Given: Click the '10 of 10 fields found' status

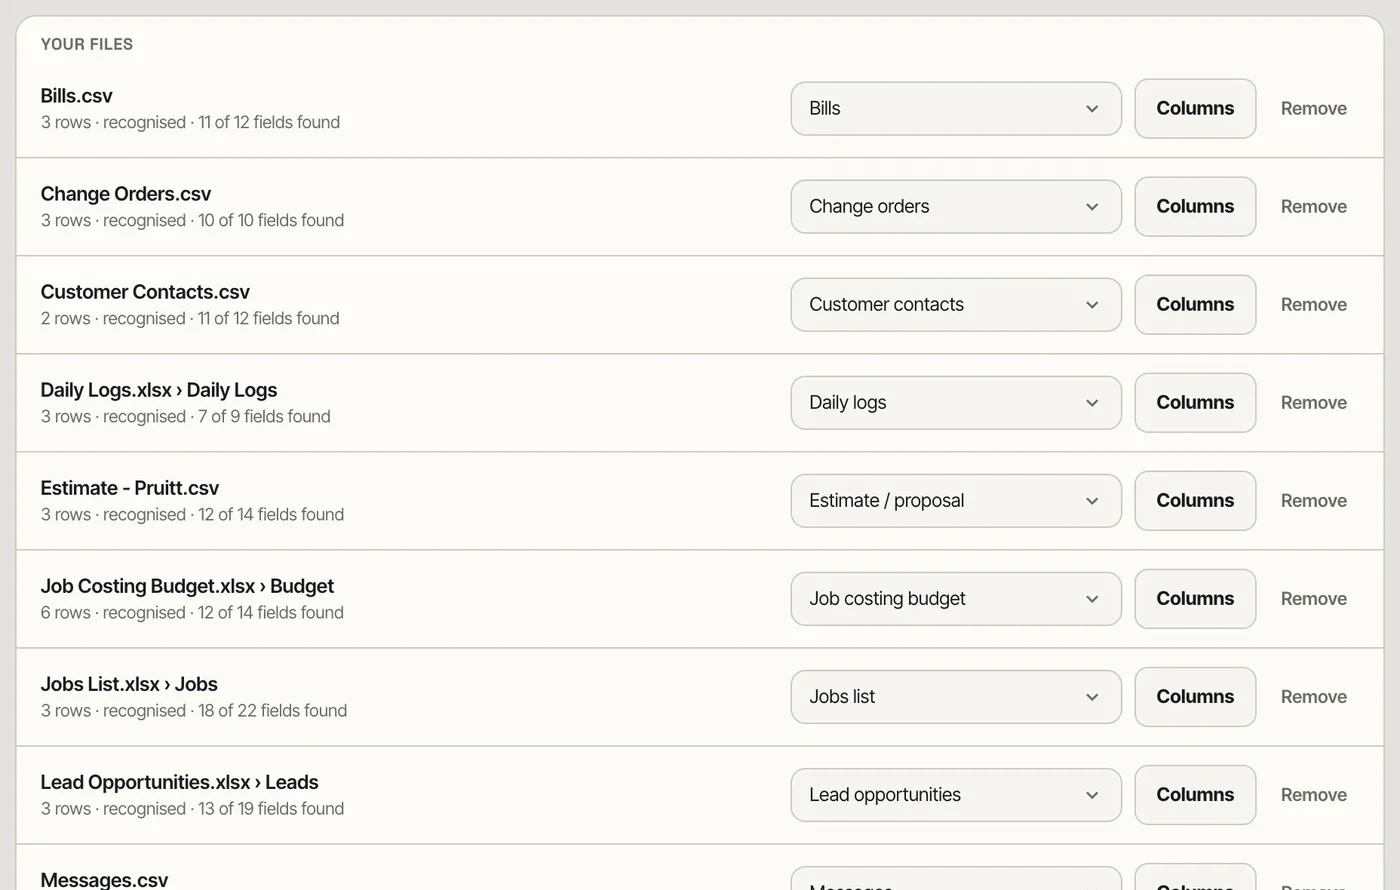Looking at the screenshot, I should pyautogui.click(x=271, y=221).
